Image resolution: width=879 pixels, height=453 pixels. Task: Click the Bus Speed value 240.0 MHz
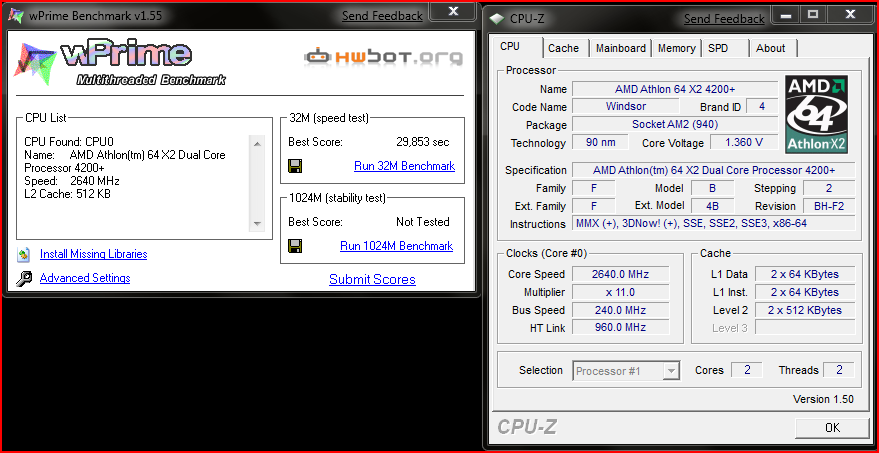(620, 310)
